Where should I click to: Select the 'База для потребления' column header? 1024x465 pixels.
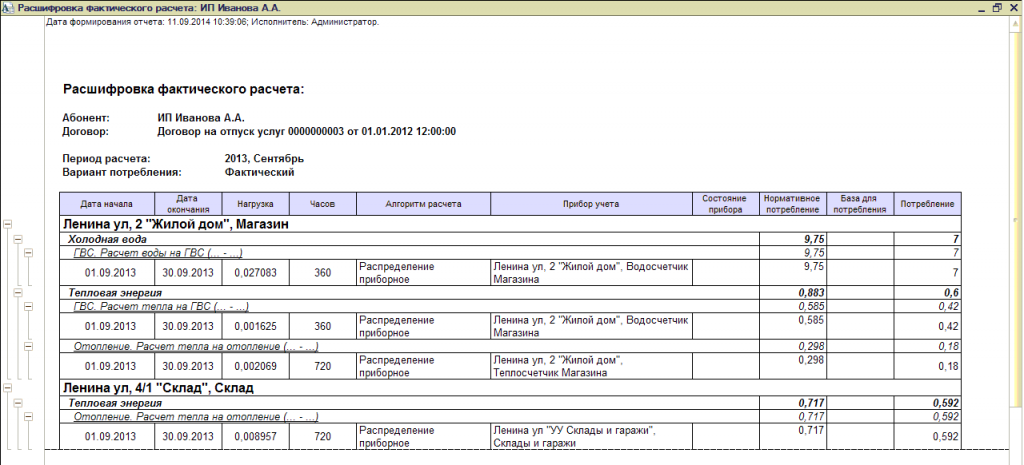coord(859,204)
